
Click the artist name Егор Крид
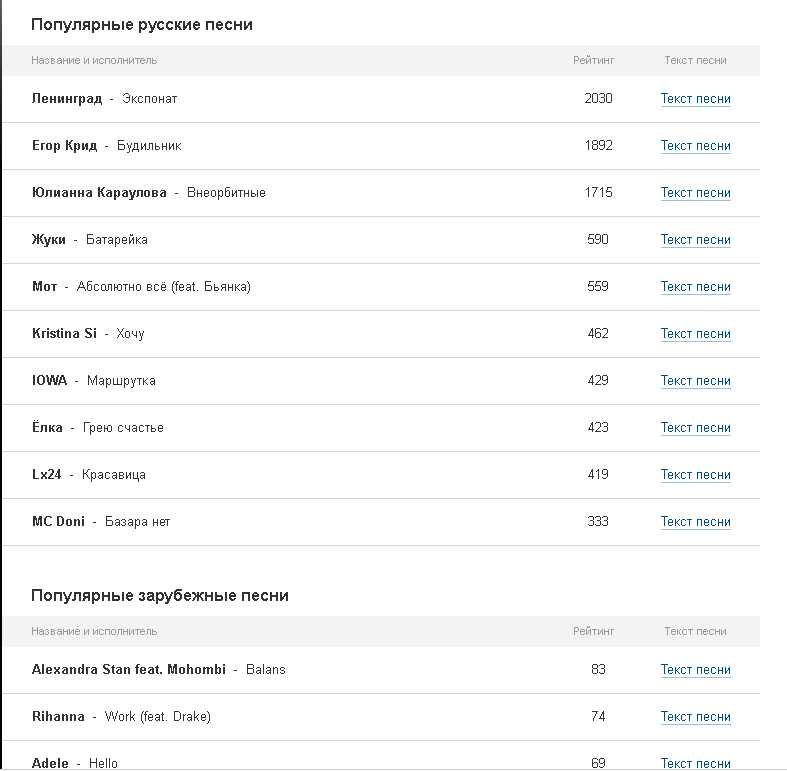[x=65, y=146]
